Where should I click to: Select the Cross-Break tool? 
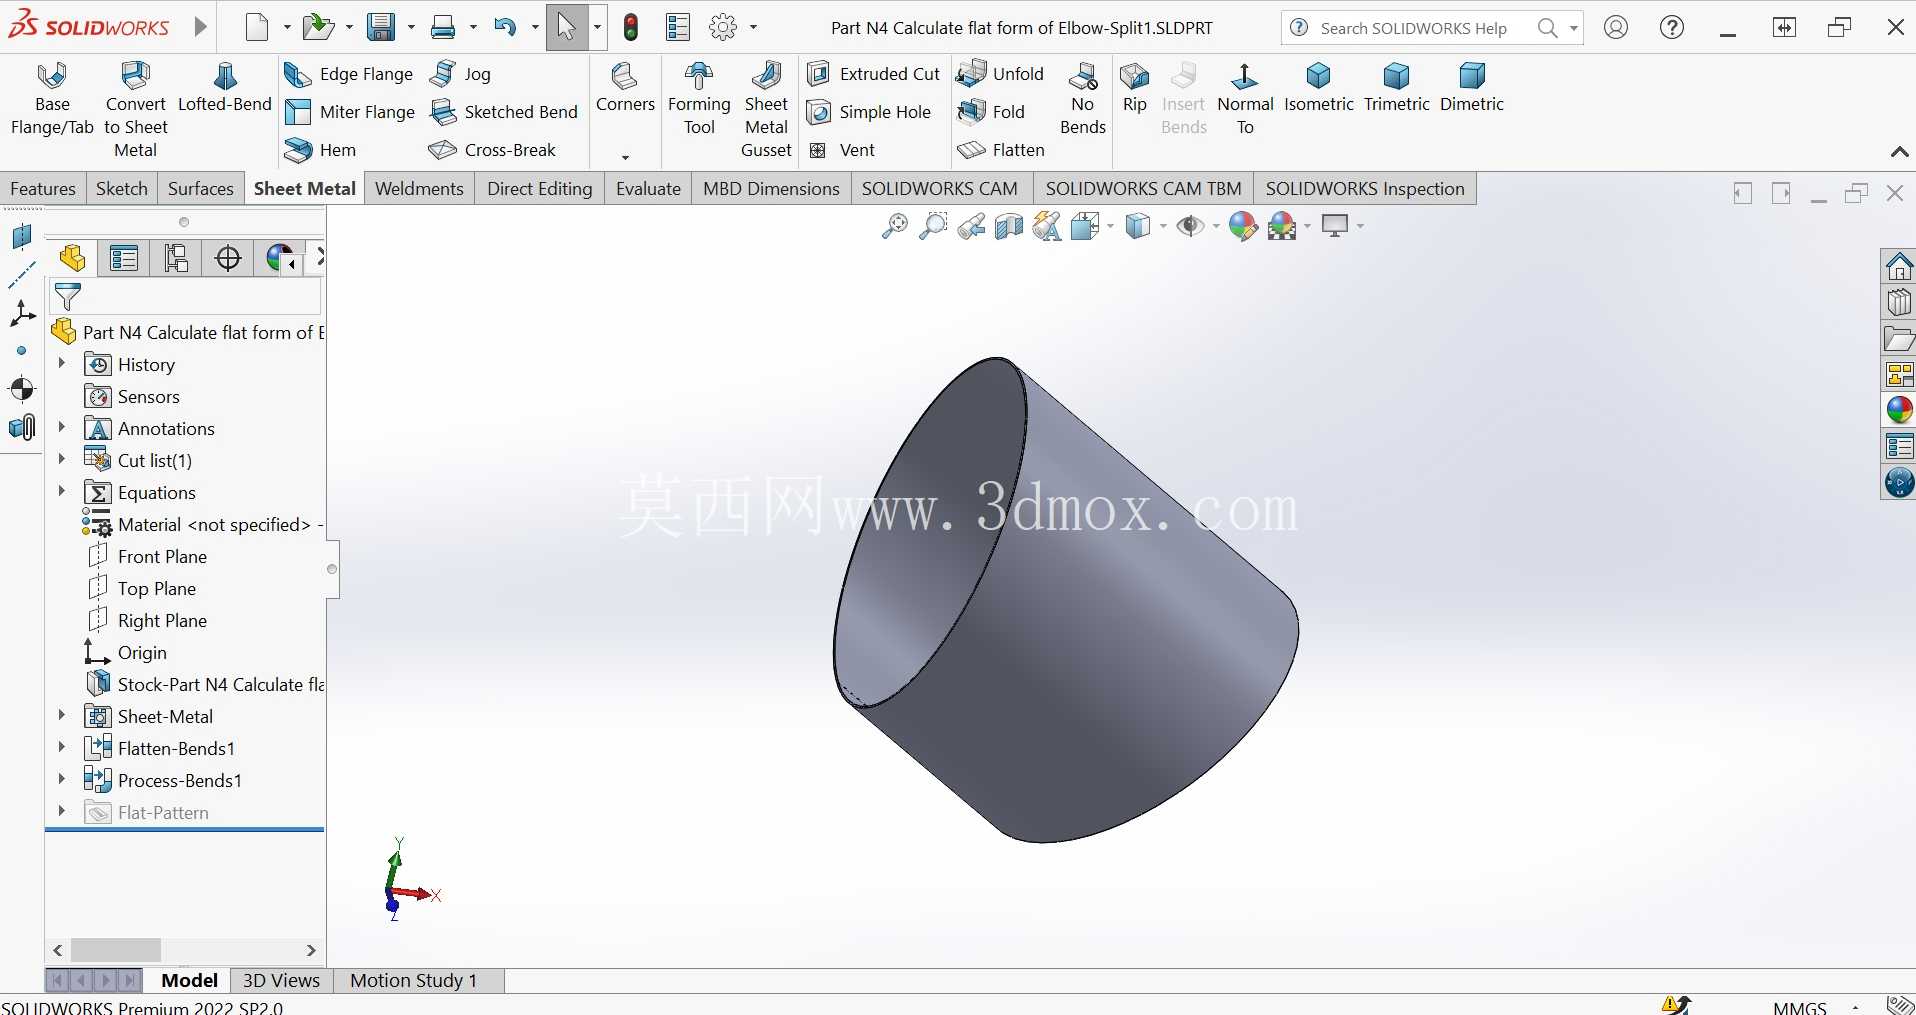pos(492,150)
